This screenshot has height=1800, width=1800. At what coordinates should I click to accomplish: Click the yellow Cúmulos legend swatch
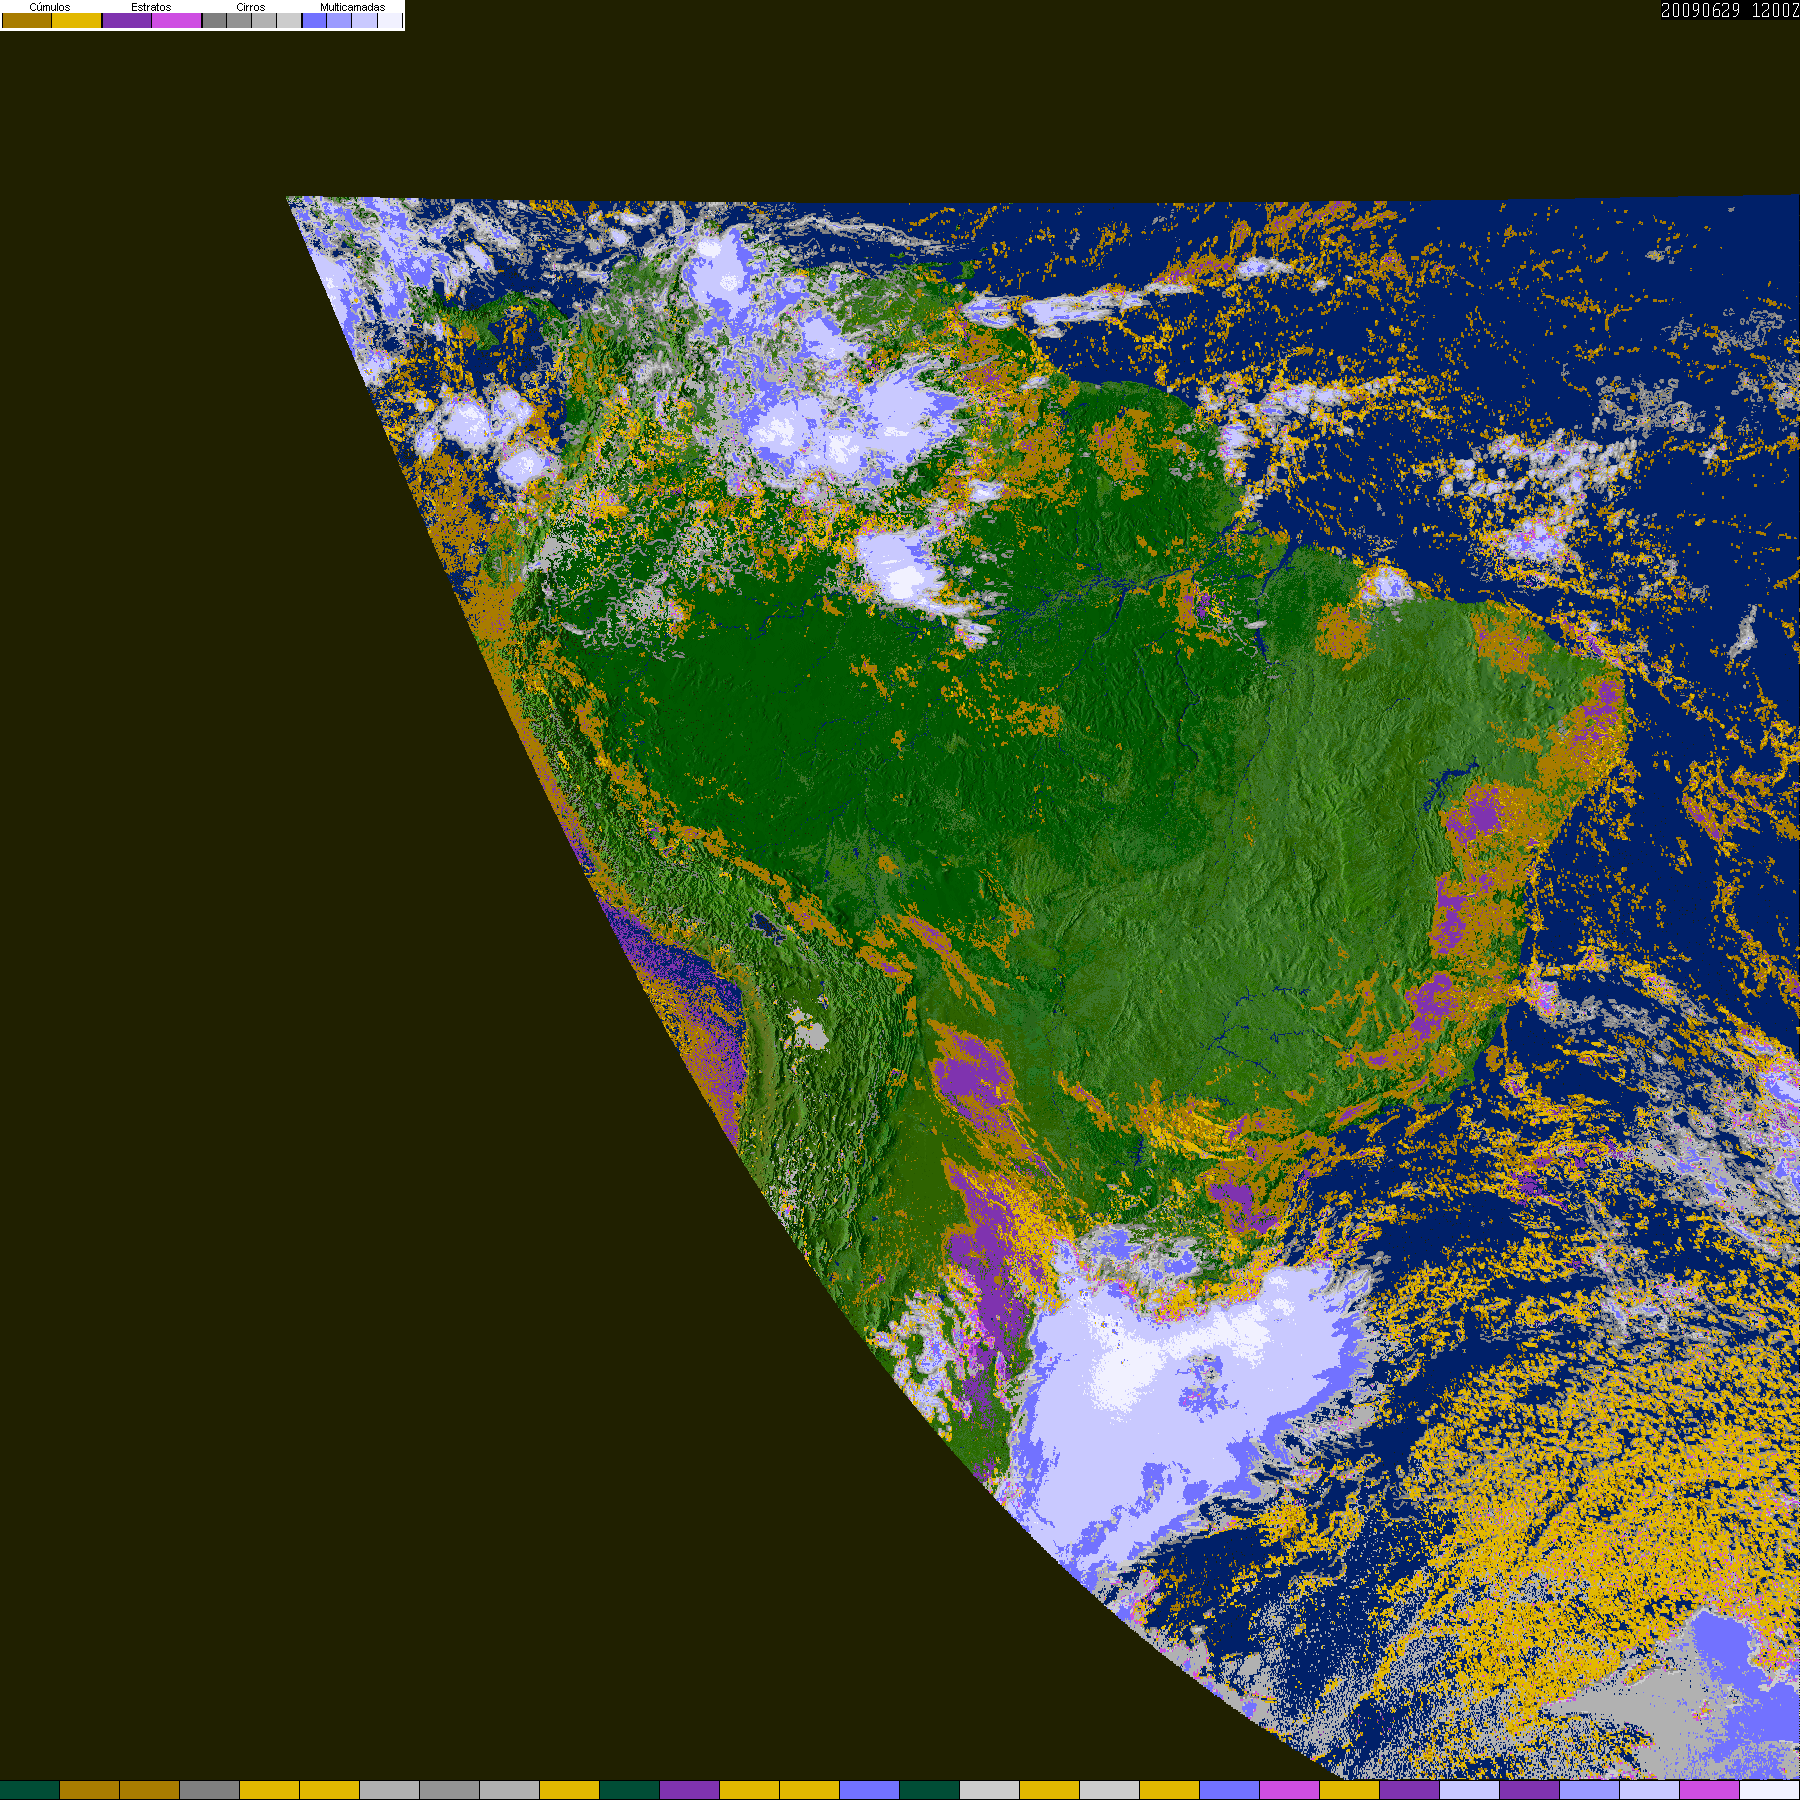[x=76, y=20]
